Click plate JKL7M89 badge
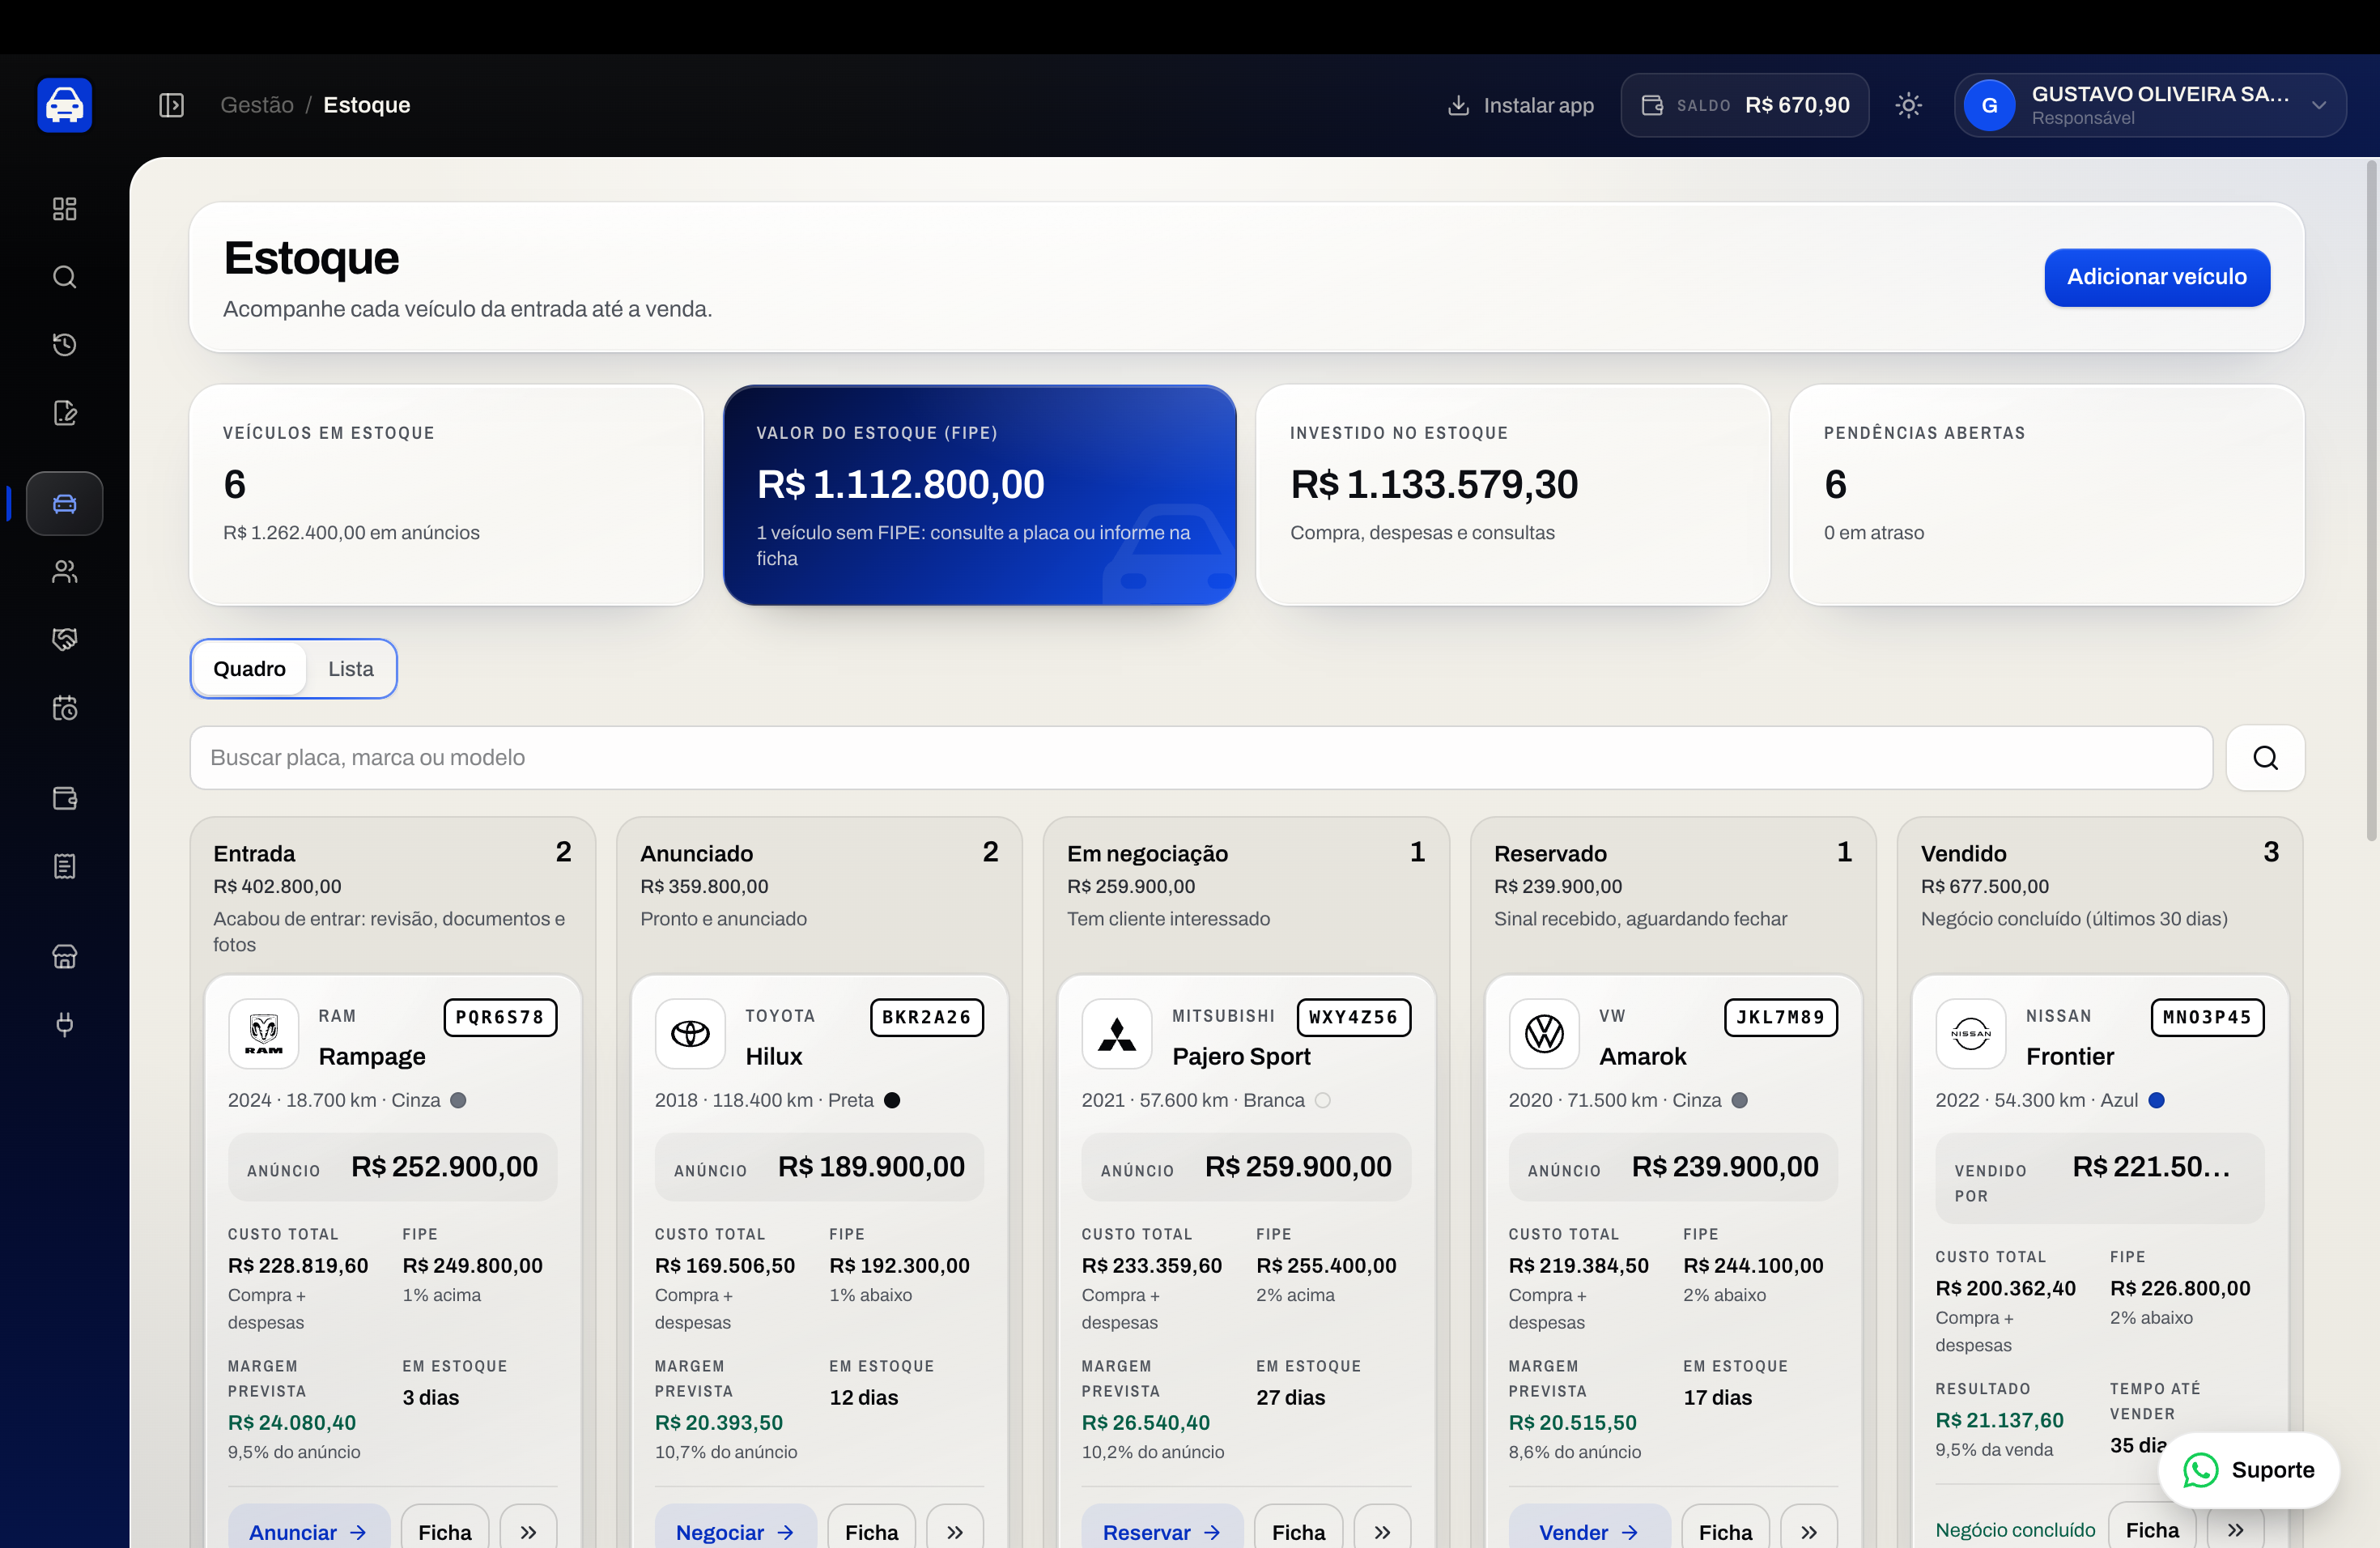The image size is (2380, 1548). tap(1781, 1017)
